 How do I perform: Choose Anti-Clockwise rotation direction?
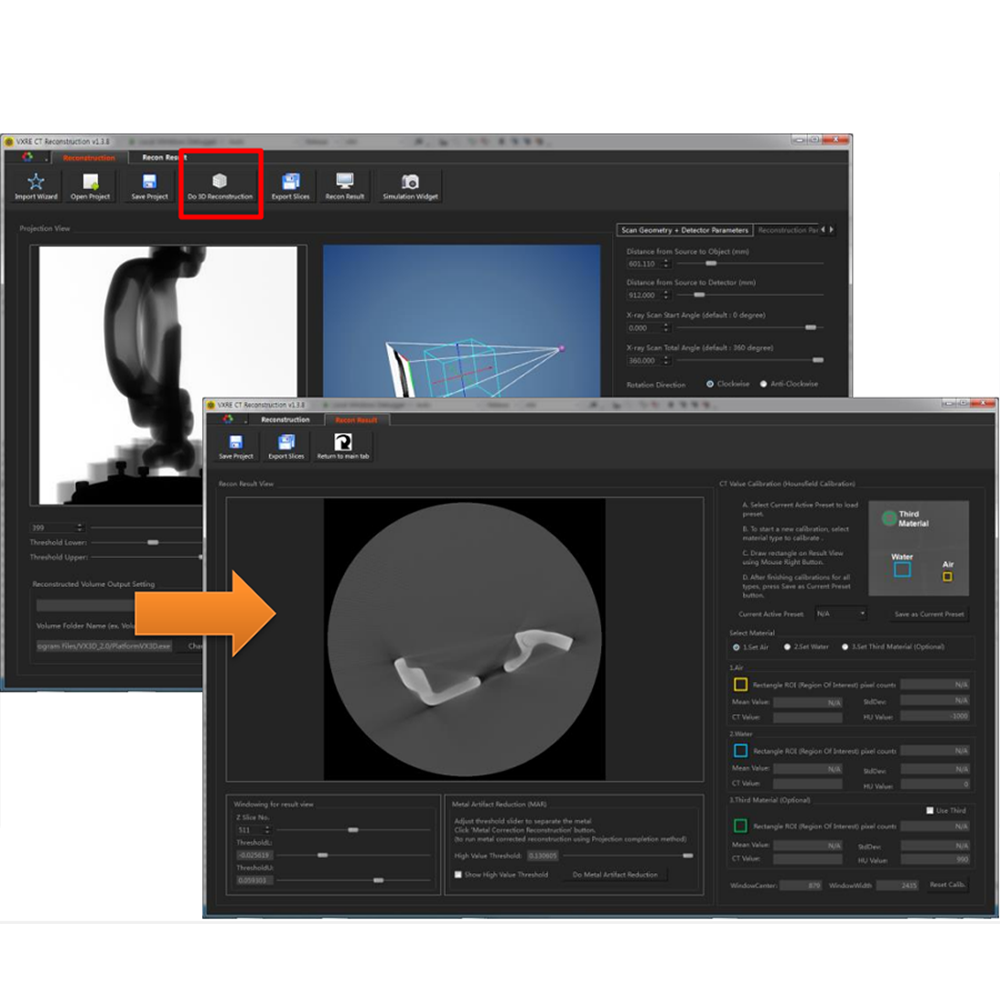point(764,384)
